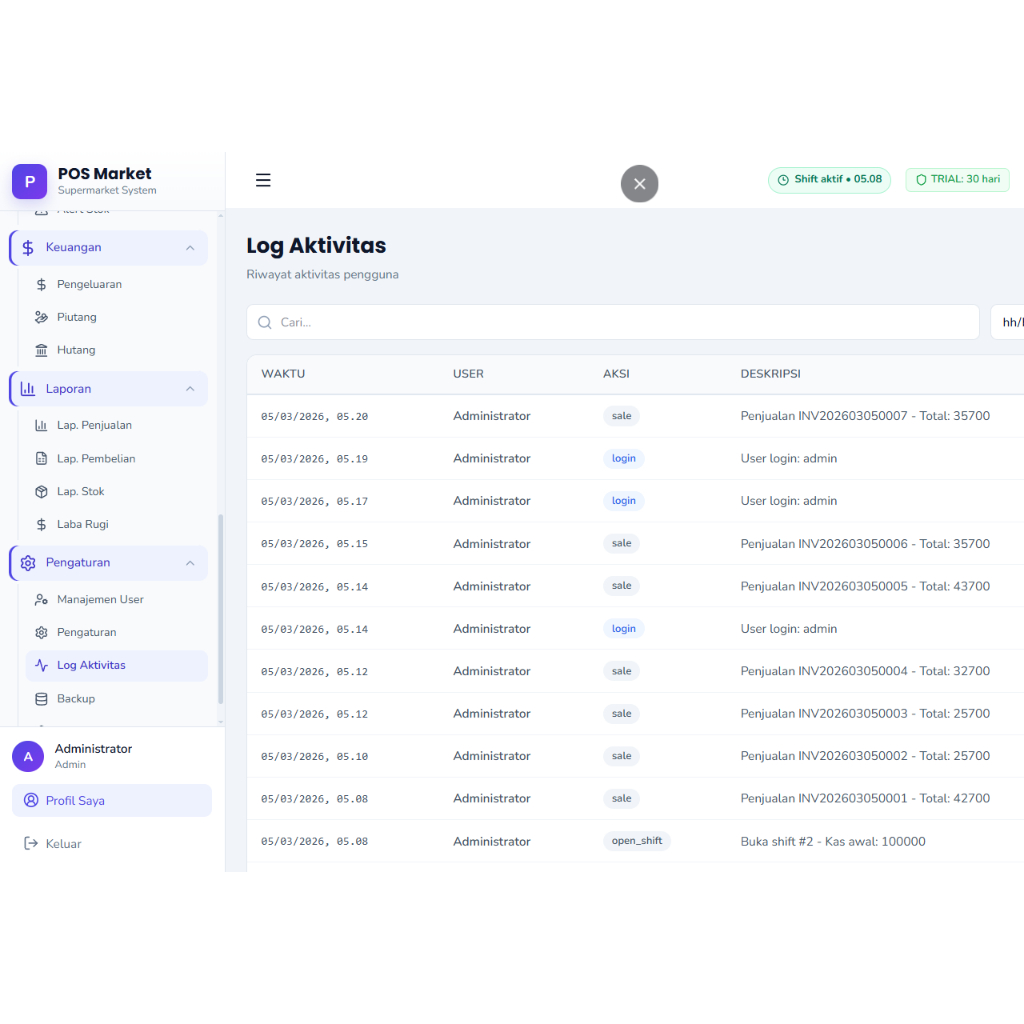This screenshot has width=1024, height=1024.
Task: Click the chart icon beside Laporan
Action: 27,389
